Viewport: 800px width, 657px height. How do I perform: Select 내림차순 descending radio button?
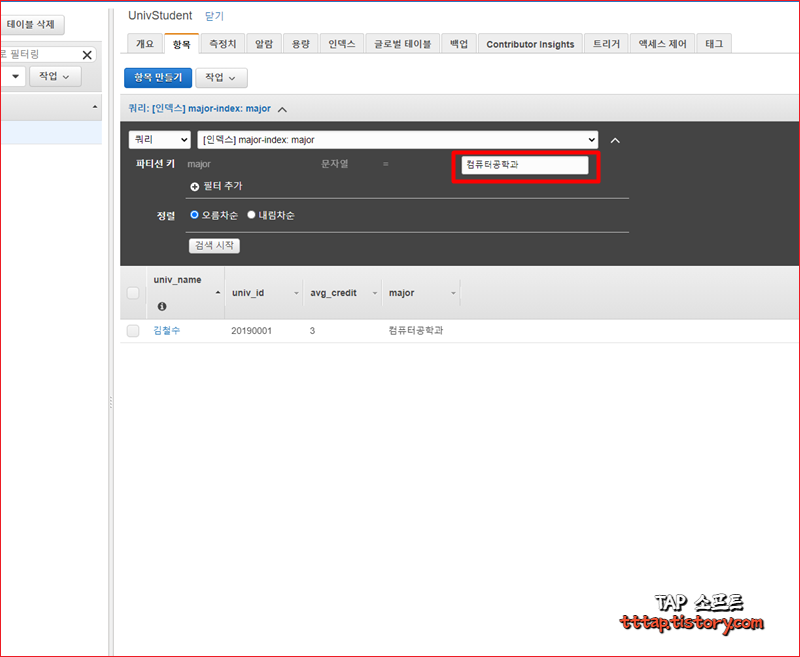251,215
